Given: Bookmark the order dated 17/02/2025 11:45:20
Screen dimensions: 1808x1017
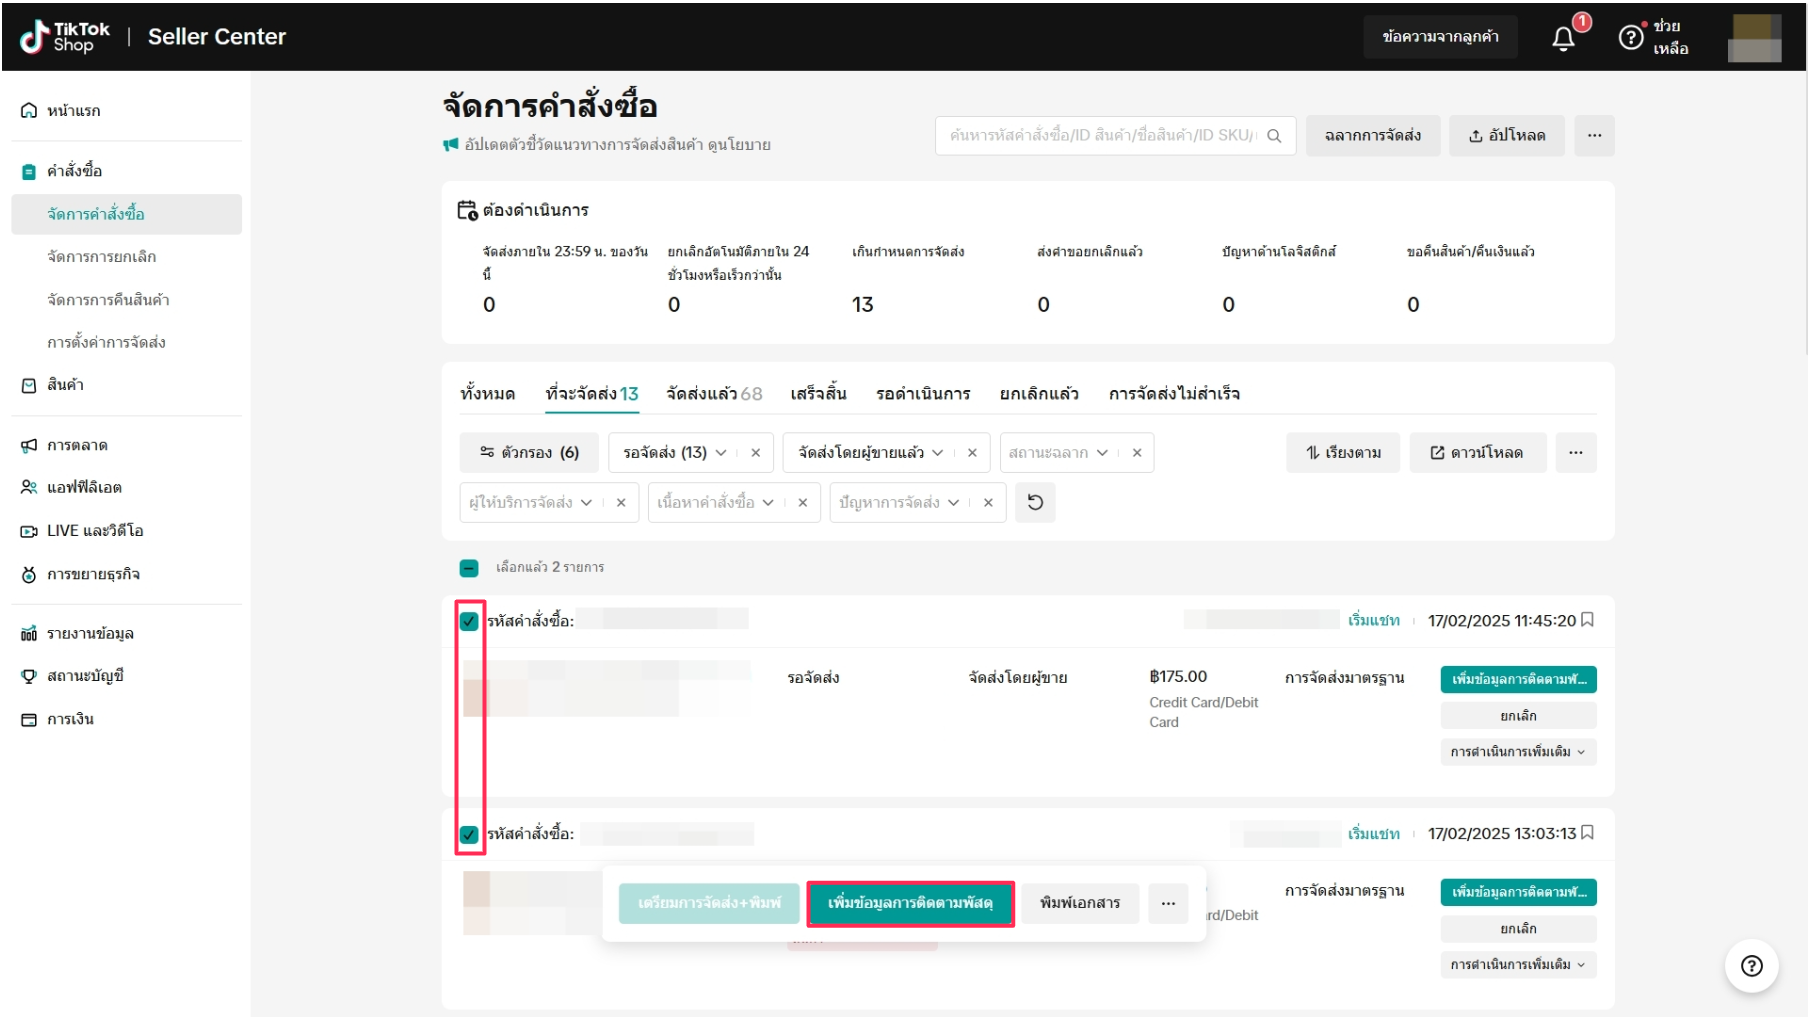Looking at the screenshot, I should click(1587, 620).
